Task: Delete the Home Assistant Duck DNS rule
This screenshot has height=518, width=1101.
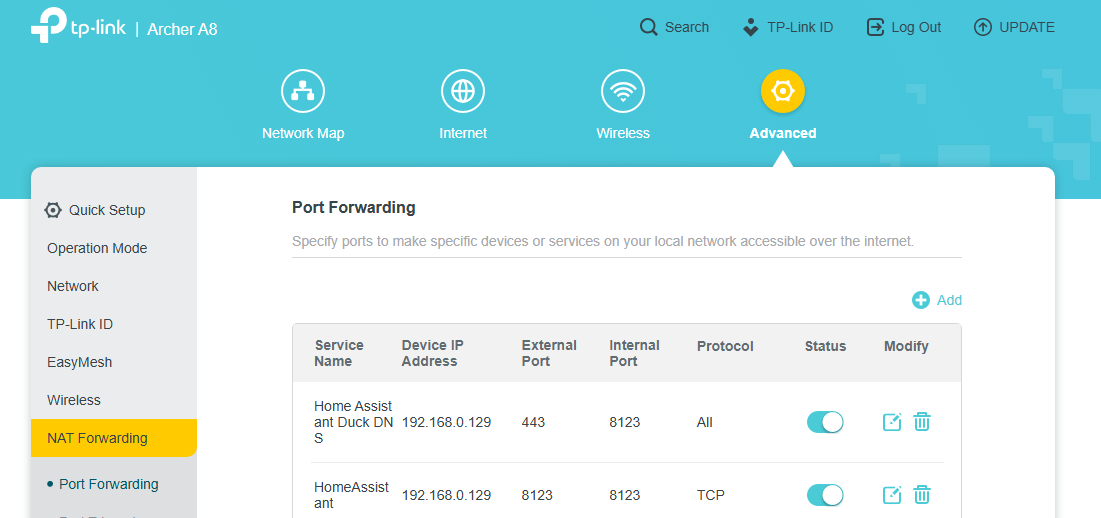Action: (922, 422)
